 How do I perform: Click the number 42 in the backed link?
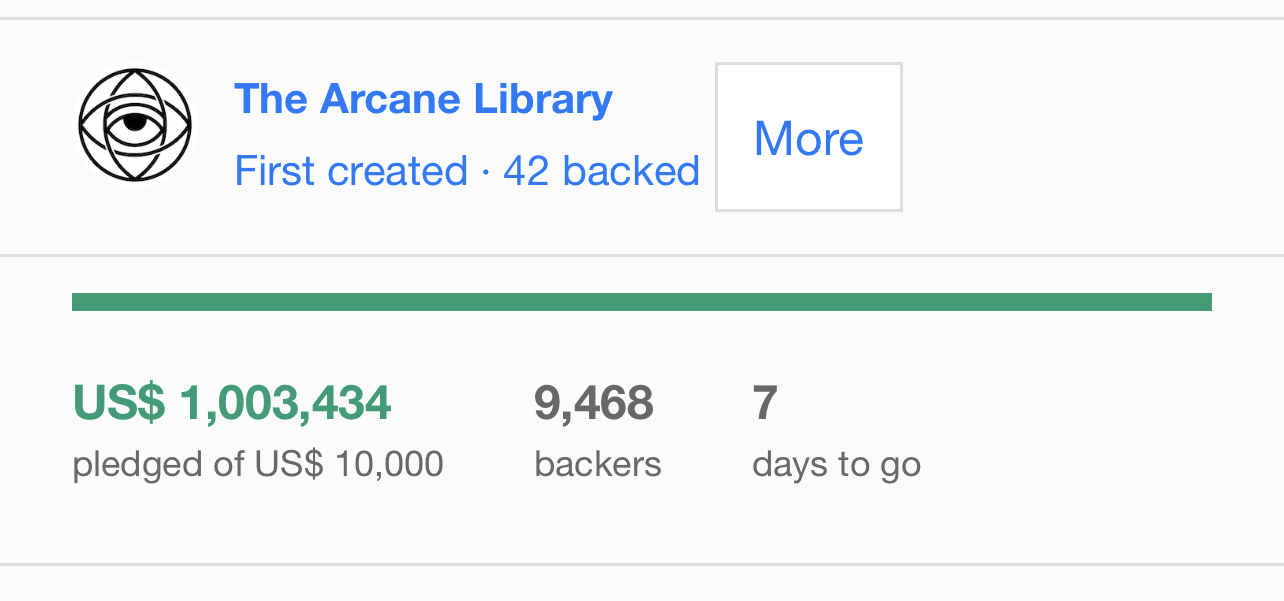pos(526,171)
